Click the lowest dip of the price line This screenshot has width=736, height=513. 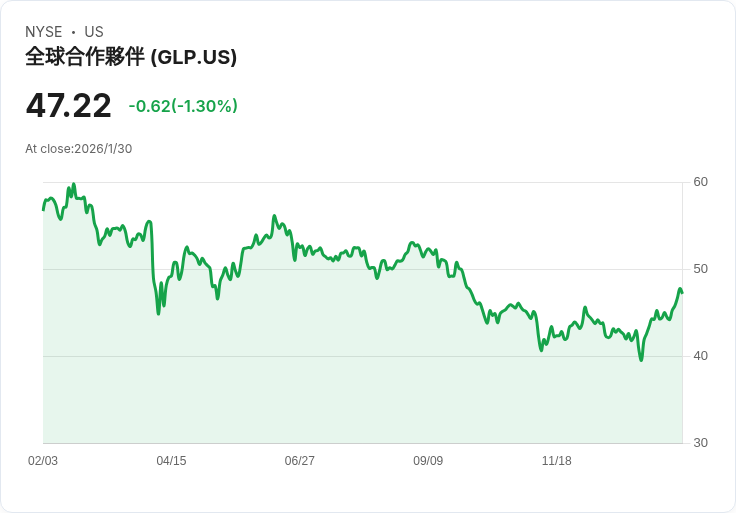point(641,360)
